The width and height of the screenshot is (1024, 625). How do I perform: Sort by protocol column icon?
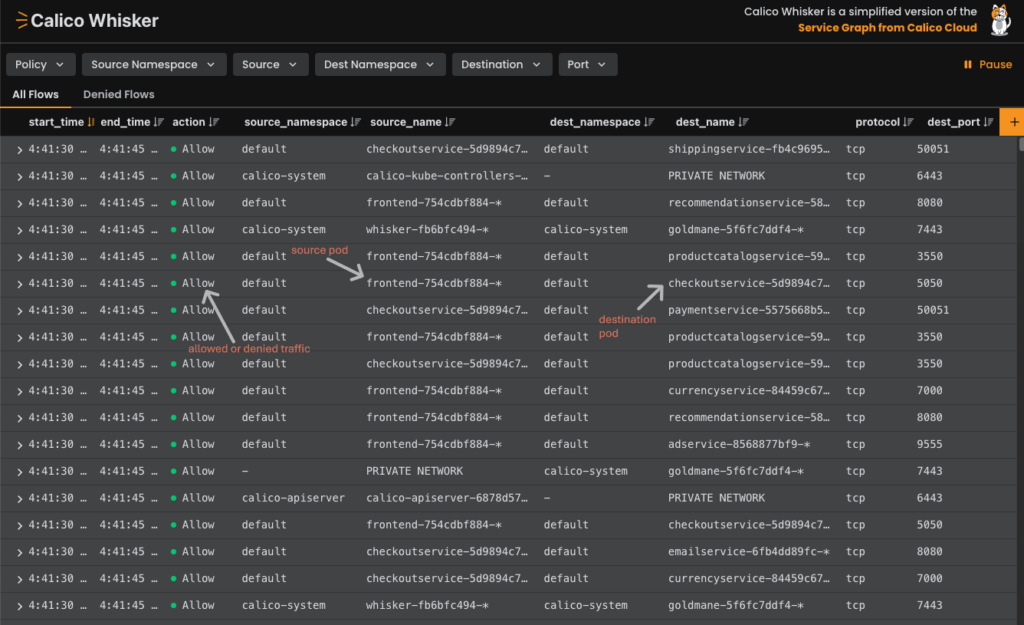pos(908,122)
